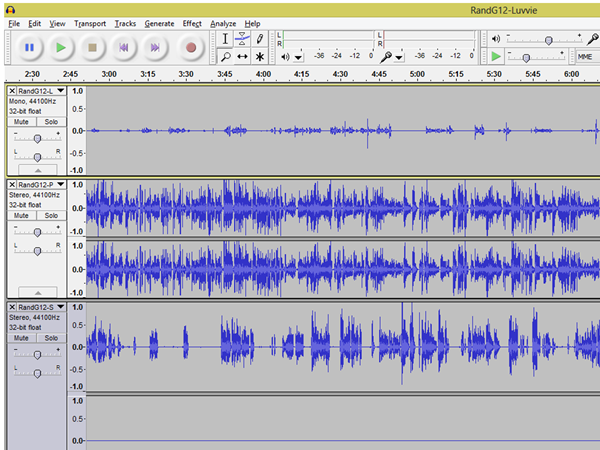
Task: Click the Play-at-speed green button
Action: (496, 57)
